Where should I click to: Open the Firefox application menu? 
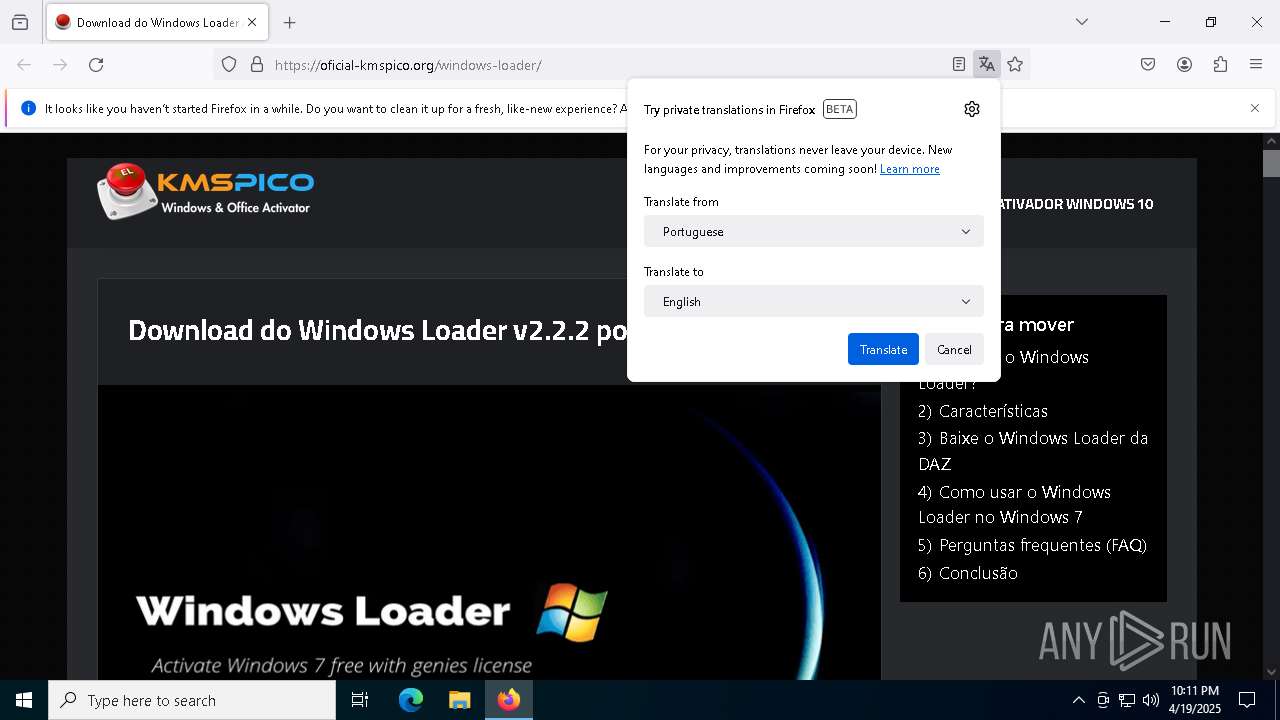tap(1256, 65)
